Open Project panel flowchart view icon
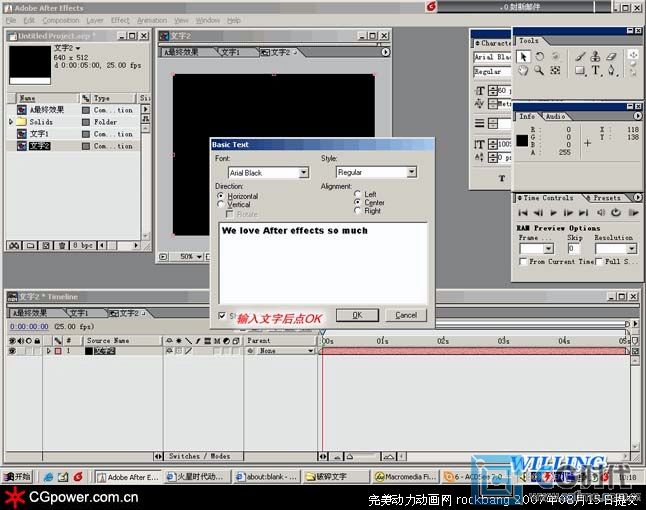 [x=146, y=119]
